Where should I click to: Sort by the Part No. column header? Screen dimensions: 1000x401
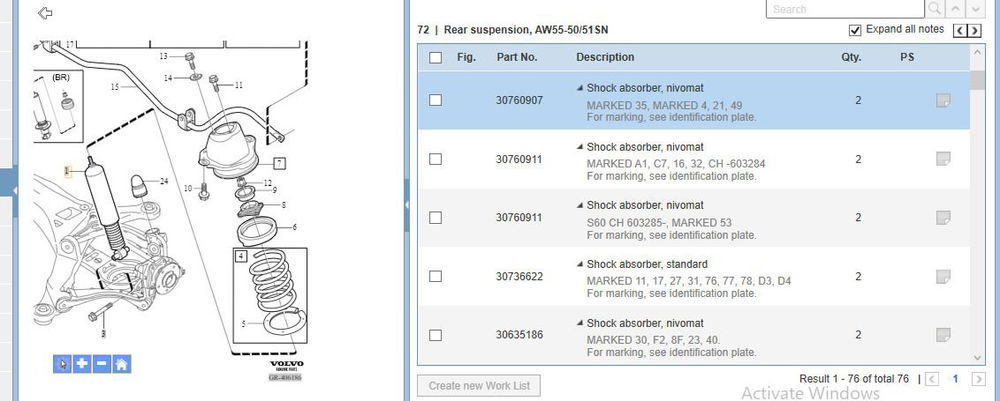tap(517, 57)
